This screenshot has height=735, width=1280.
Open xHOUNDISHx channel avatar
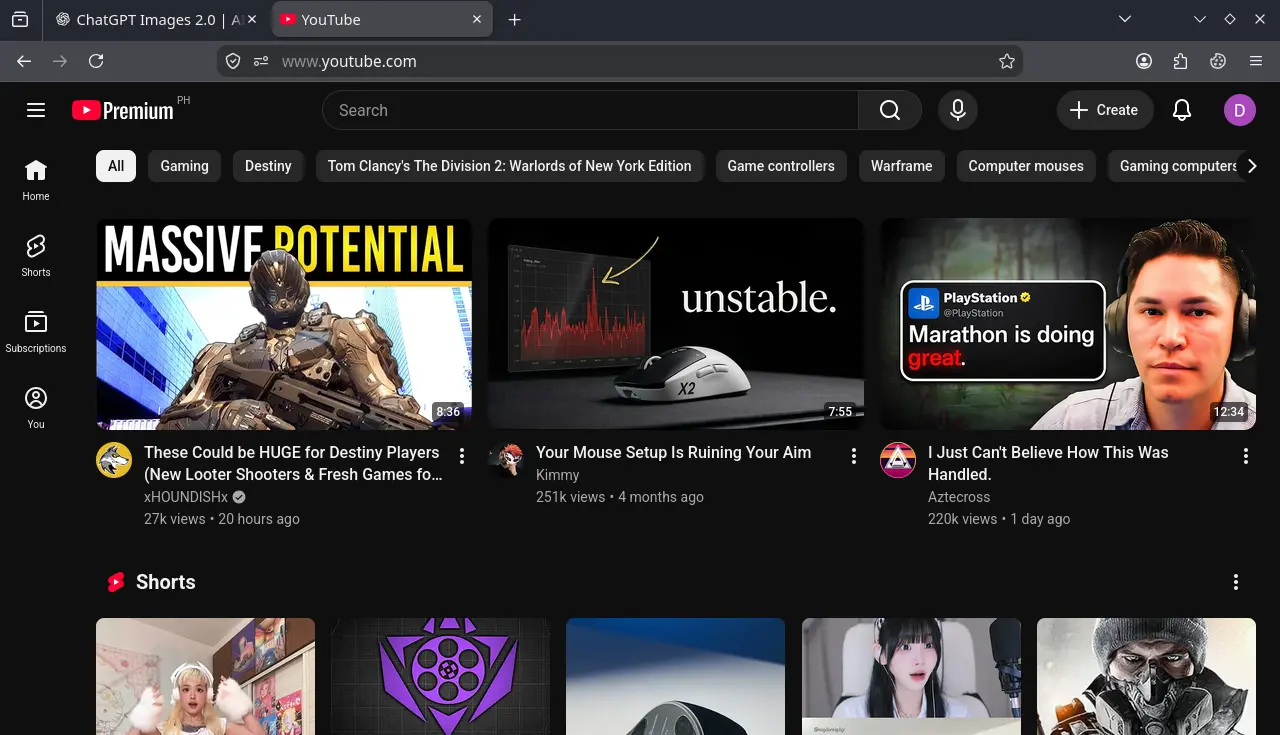coord(114,460)
